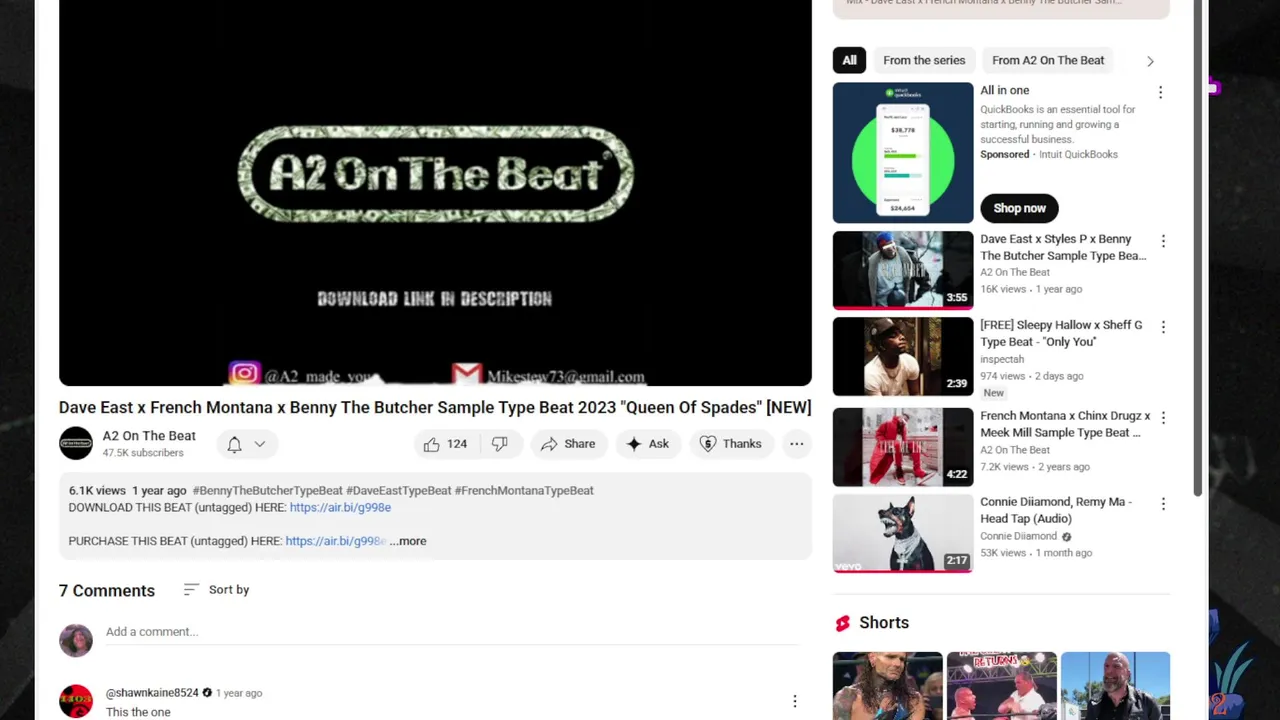Open QuickBooks ad thumbnail

point(903,153)
